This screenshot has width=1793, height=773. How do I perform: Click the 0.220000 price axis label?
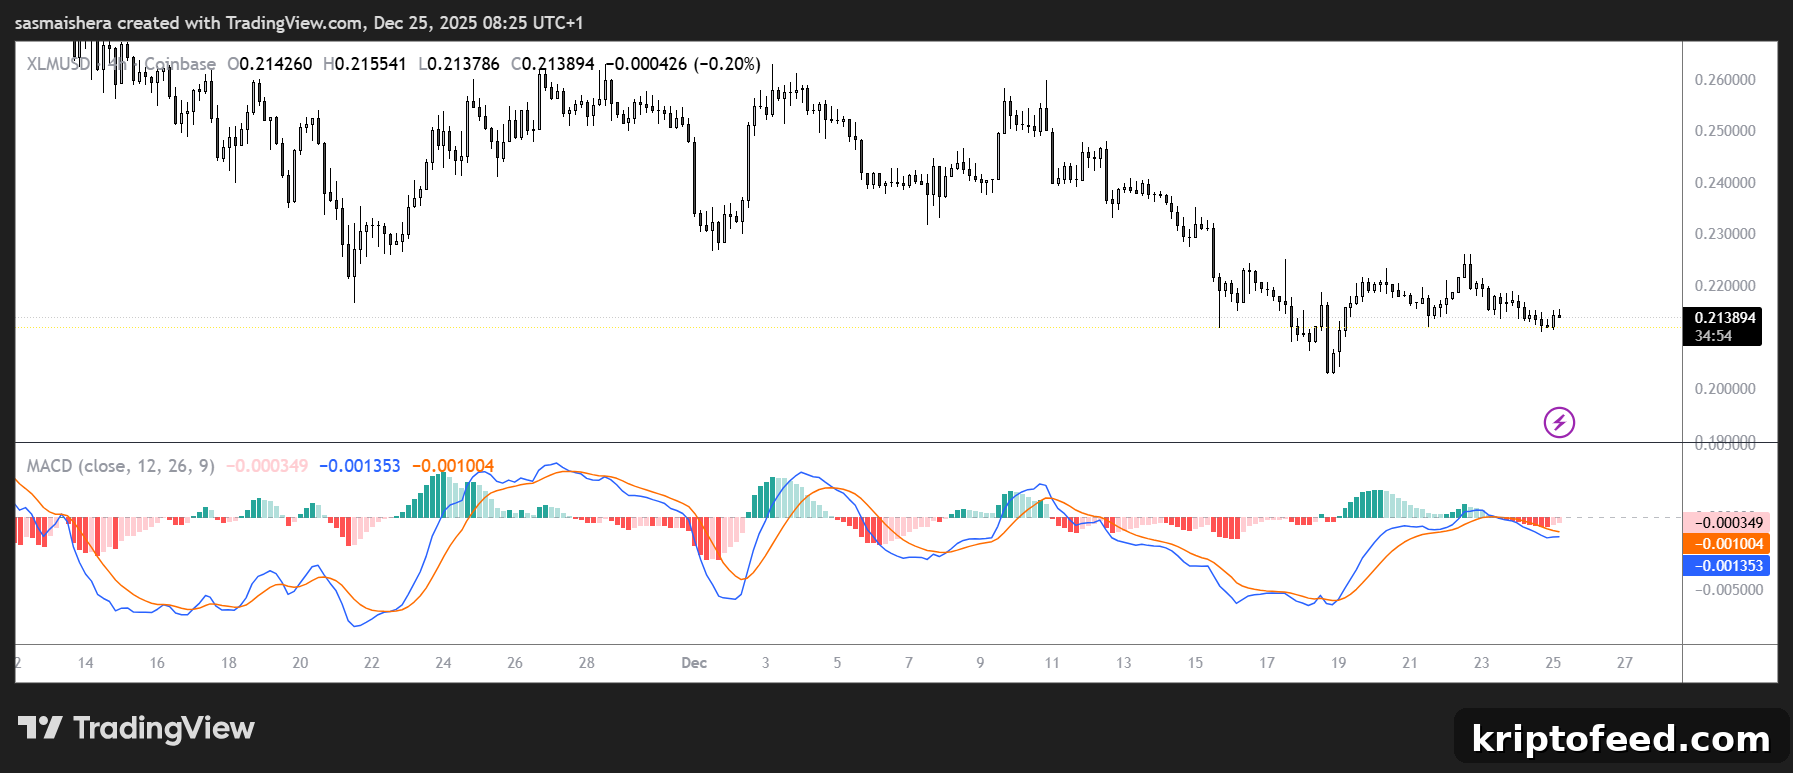(1725, 286)
